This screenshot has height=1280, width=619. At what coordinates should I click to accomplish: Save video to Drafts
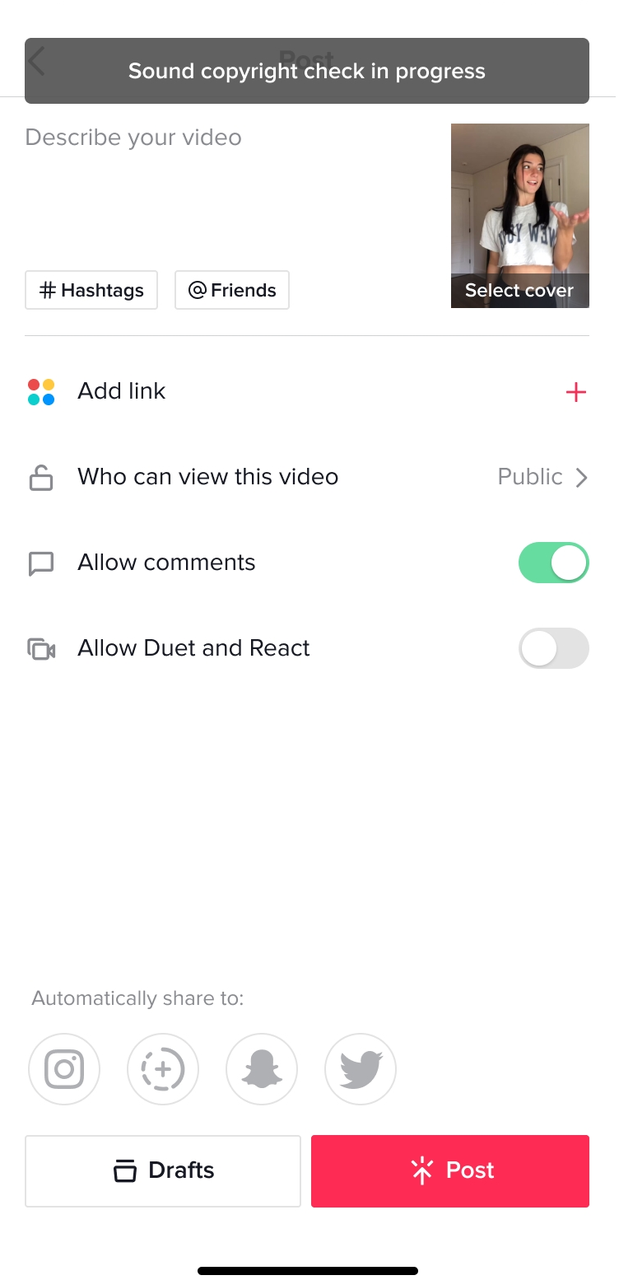pyautogui.click(x=163, y=1170)
